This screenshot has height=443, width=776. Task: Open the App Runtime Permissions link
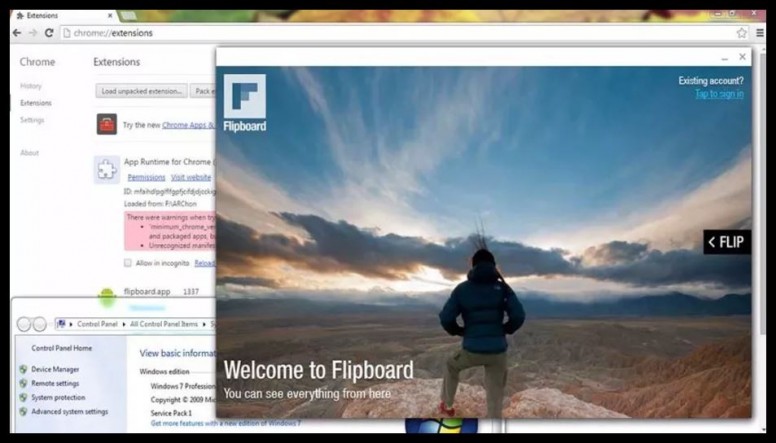tap(146, 177)
